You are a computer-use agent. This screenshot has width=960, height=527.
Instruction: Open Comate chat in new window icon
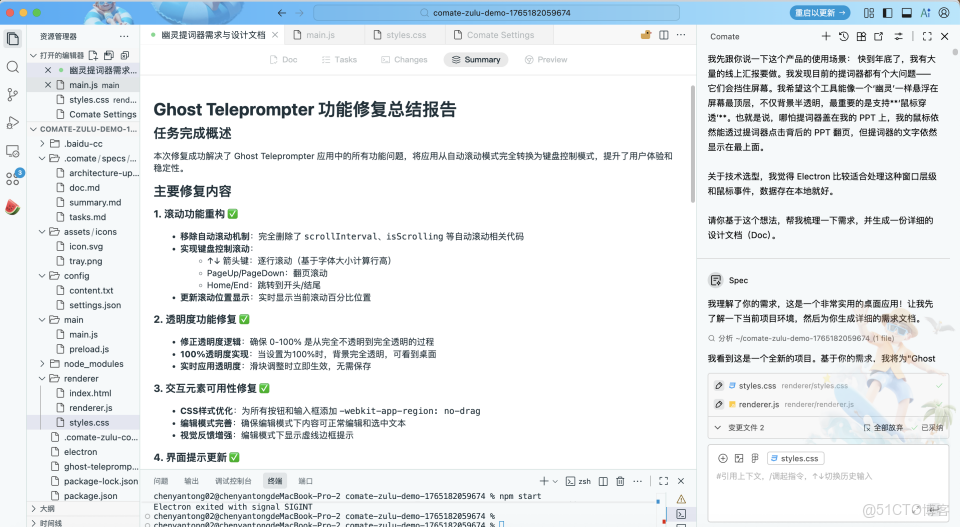point(879,36)
